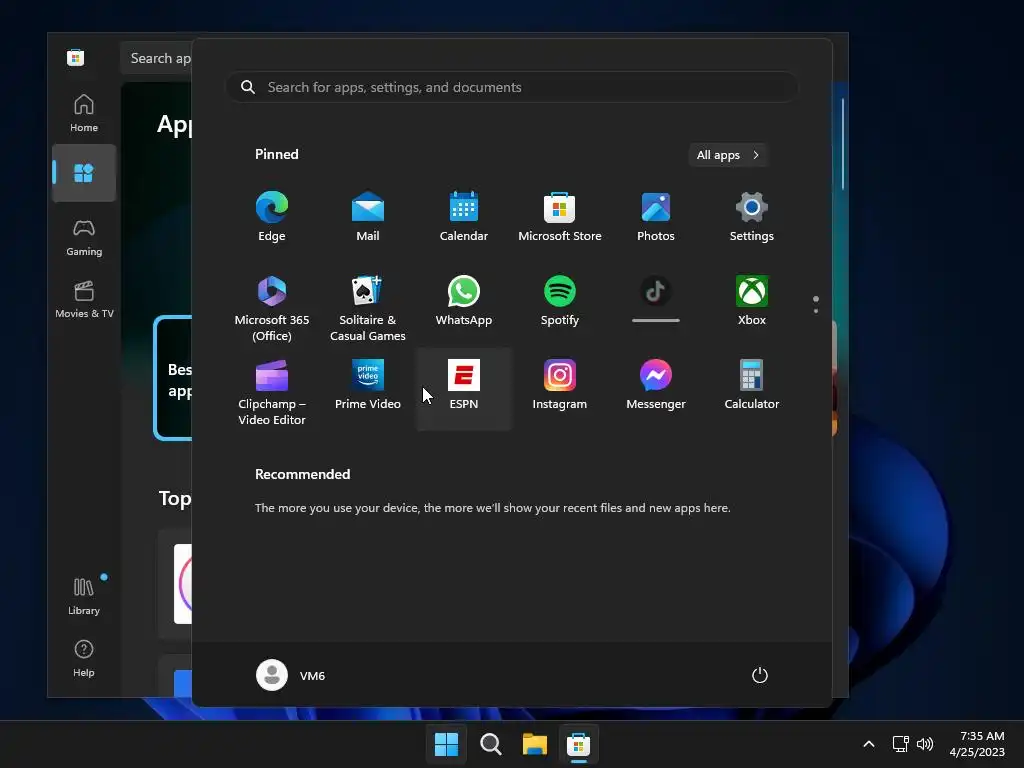This screenshot has width=1024, height=768.
Task: Click the Microsoft Store search field
Action: tap(157, 58)
